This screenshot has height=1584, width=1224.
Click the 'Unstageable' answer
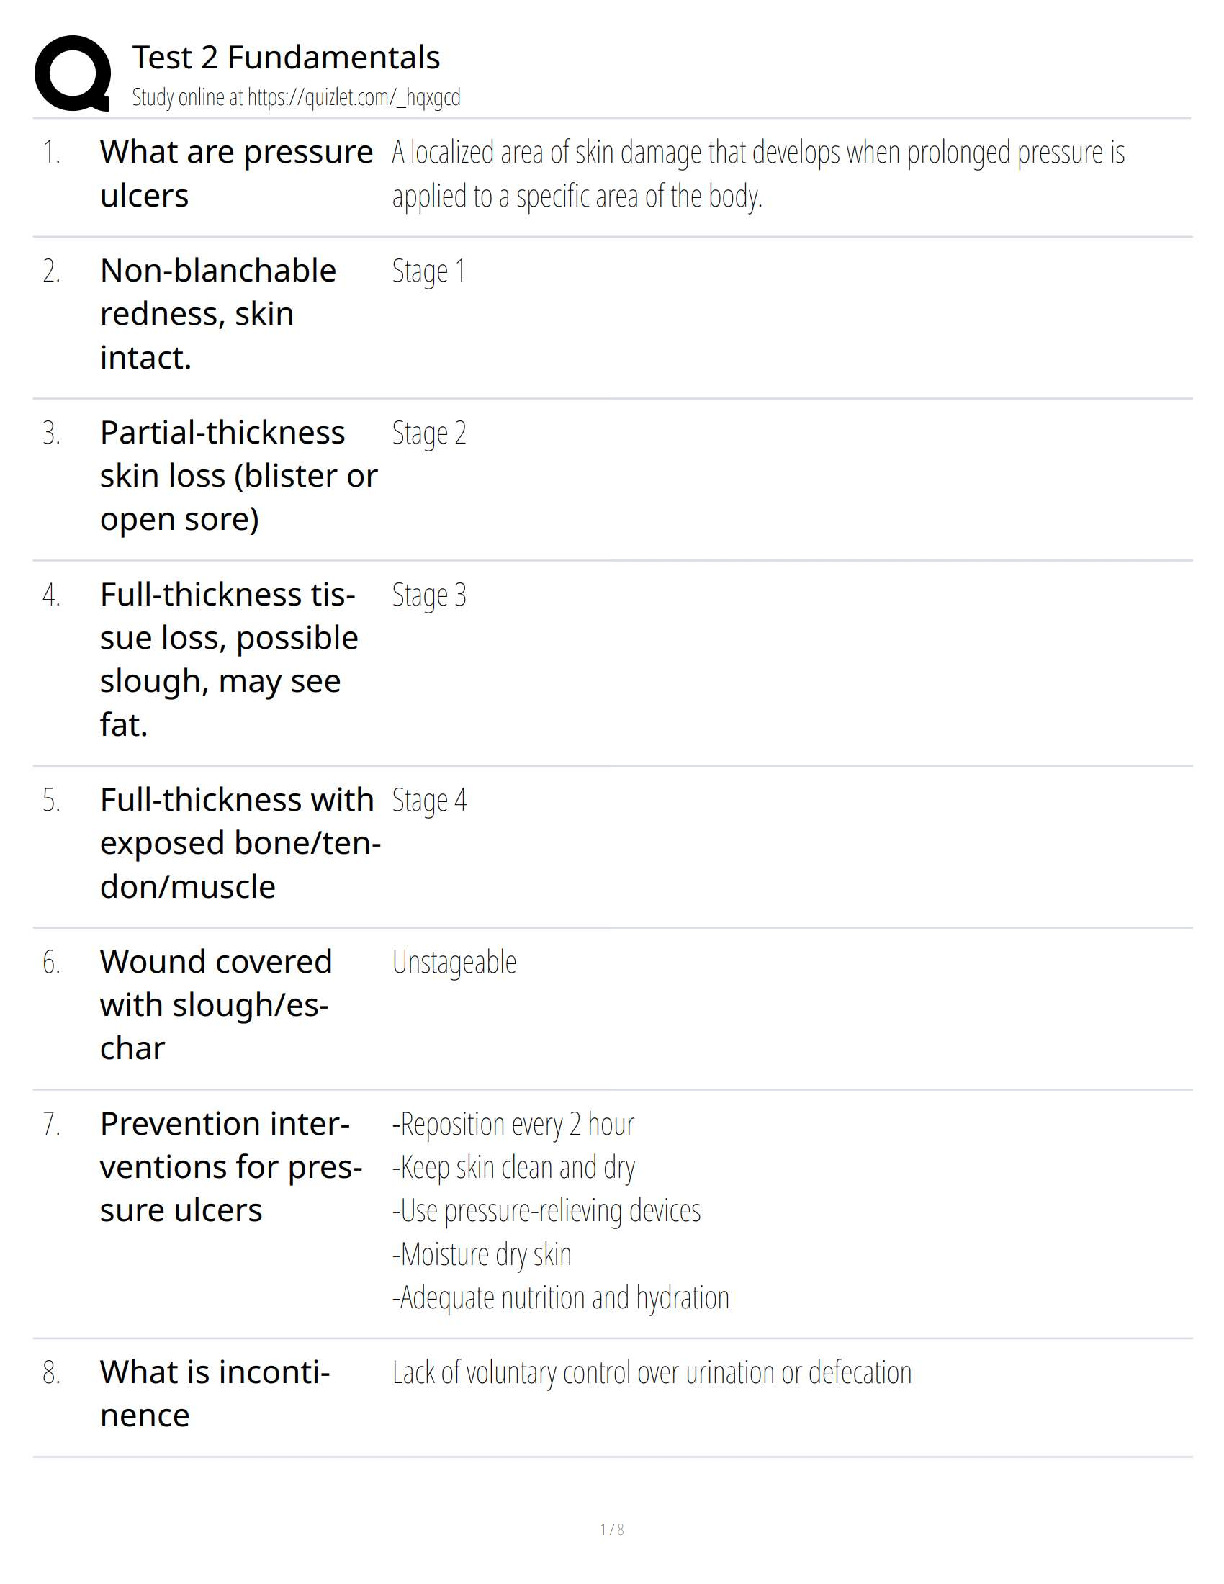(454, 962)
